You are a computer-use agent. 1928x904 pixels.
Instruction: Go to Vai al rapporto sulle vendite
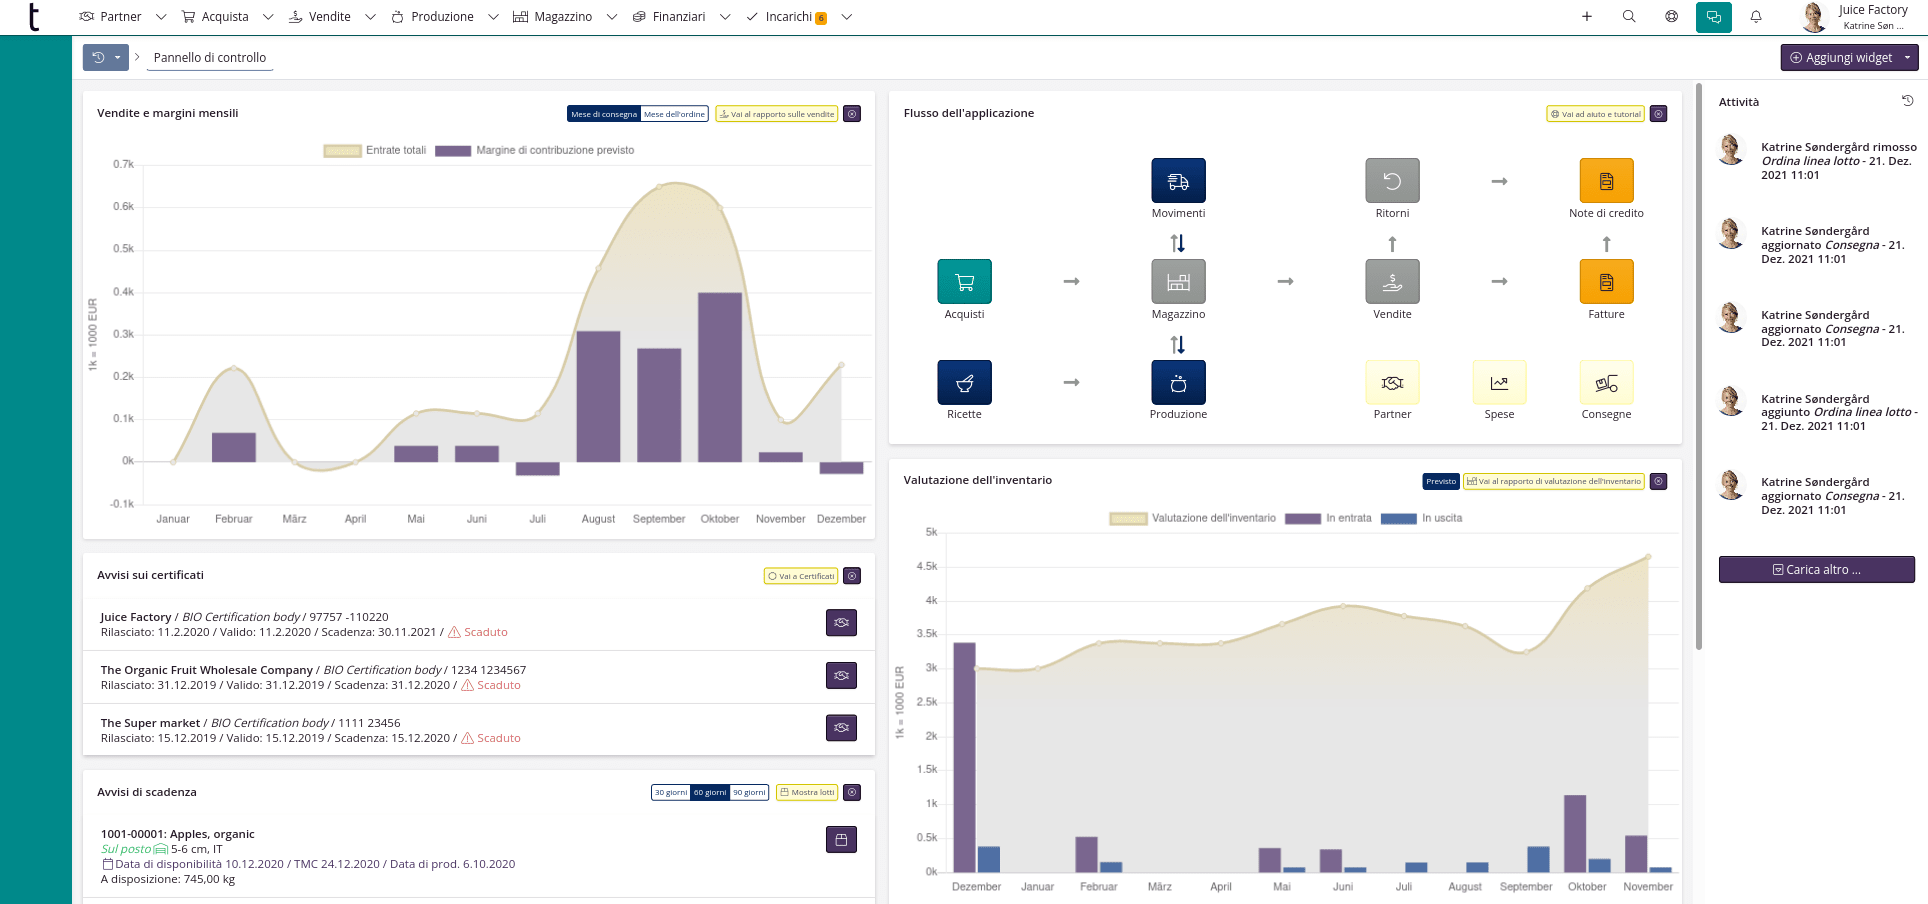pos(777,114)
